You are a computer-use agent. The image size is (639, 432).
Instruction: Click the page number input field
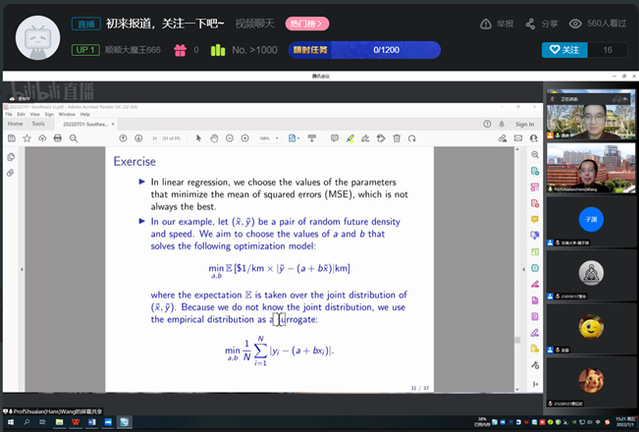[157, 138]
